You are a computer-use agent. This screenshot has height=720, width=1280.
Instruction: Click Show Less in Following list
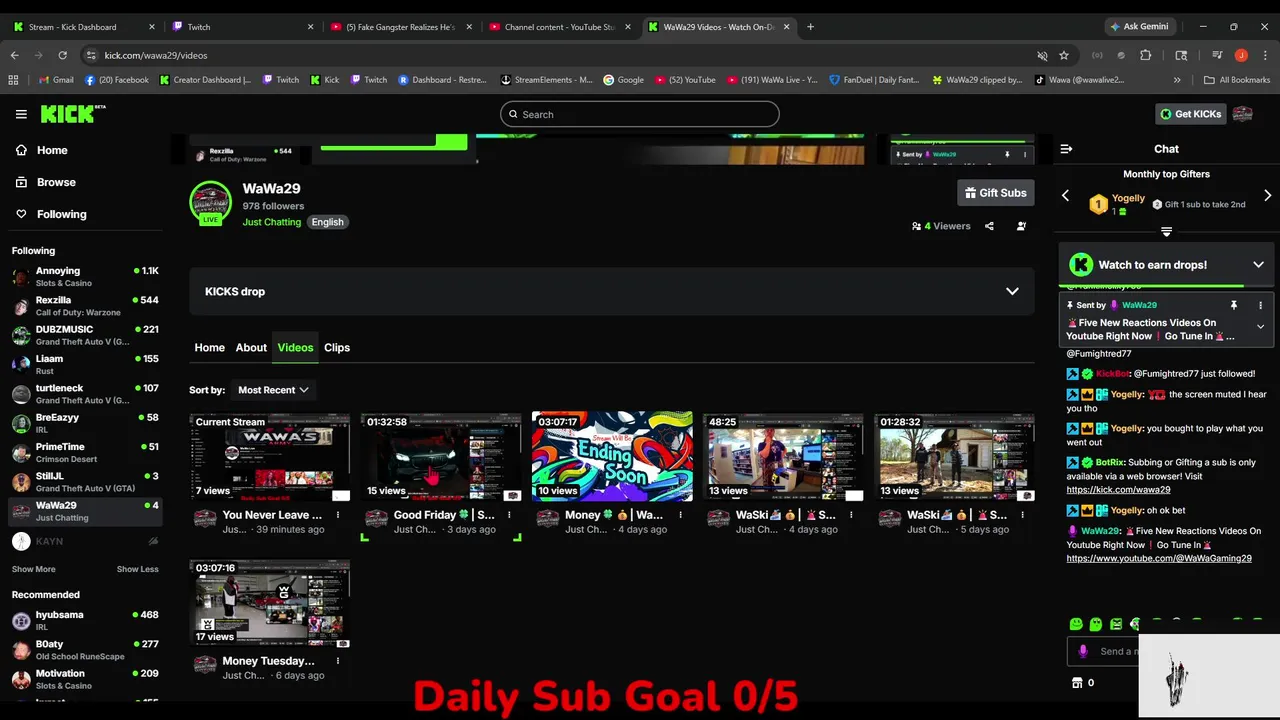tap(137, 569)
